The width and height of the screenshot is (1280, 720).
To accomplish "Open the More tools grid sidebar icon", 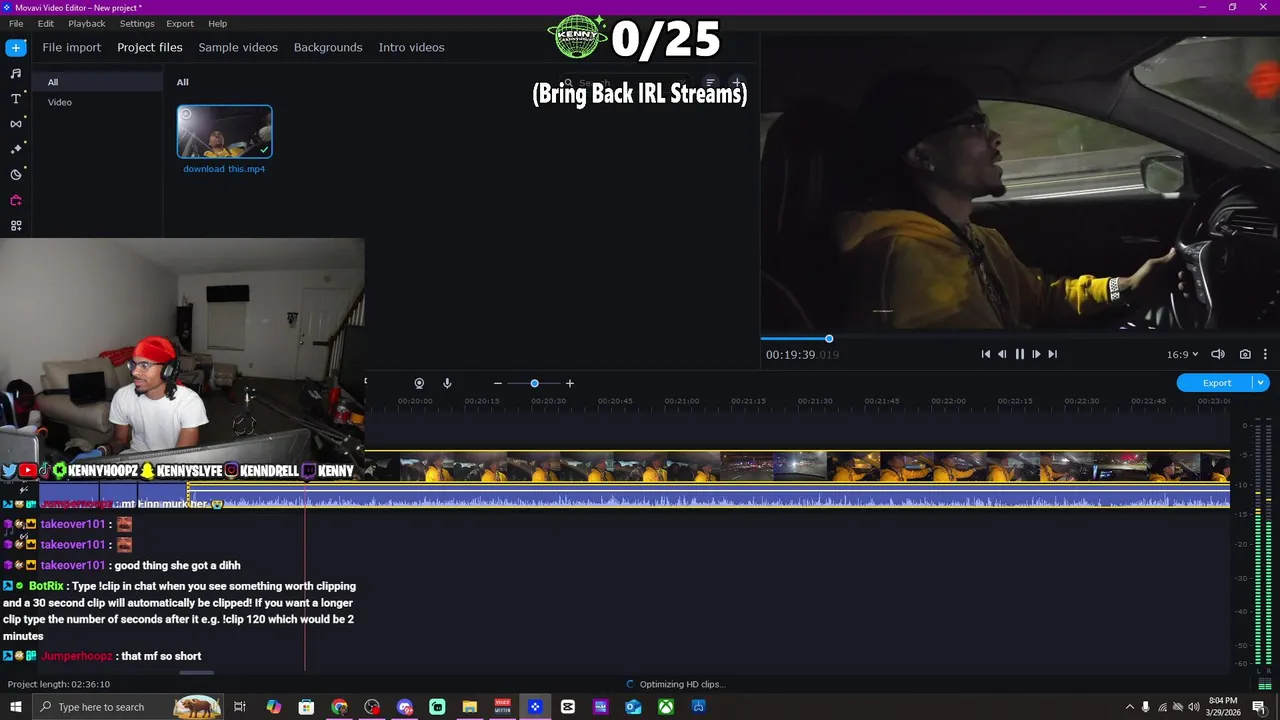I will tap(16, 226).
